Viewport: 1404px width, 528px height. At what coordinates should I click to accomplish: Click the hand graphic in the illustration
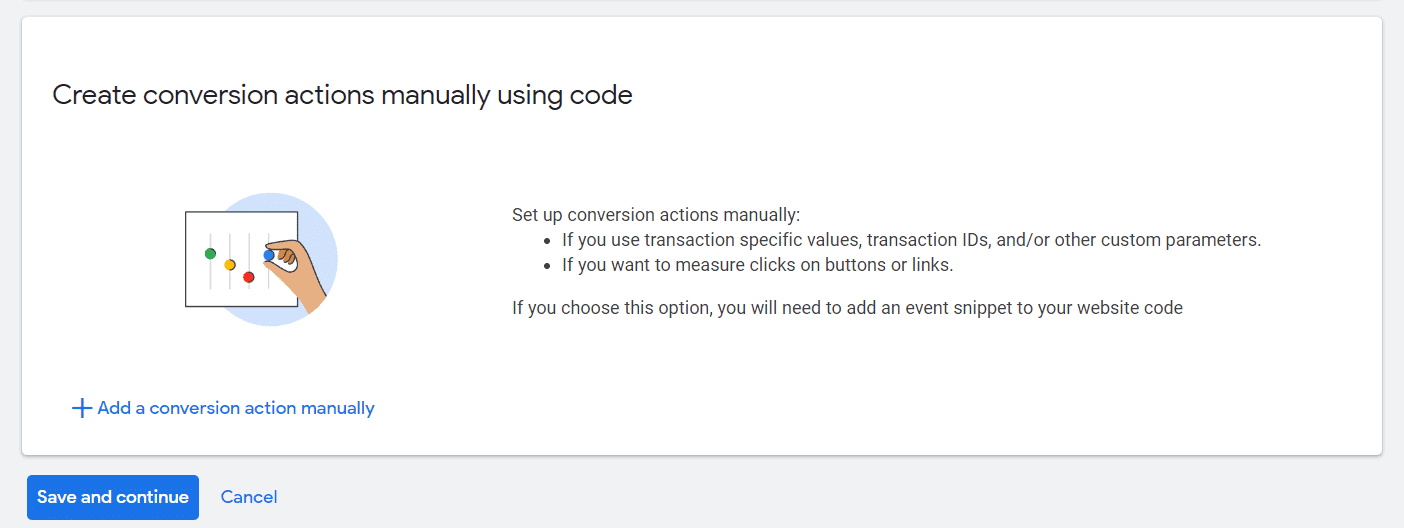click(x=300, y=273)
